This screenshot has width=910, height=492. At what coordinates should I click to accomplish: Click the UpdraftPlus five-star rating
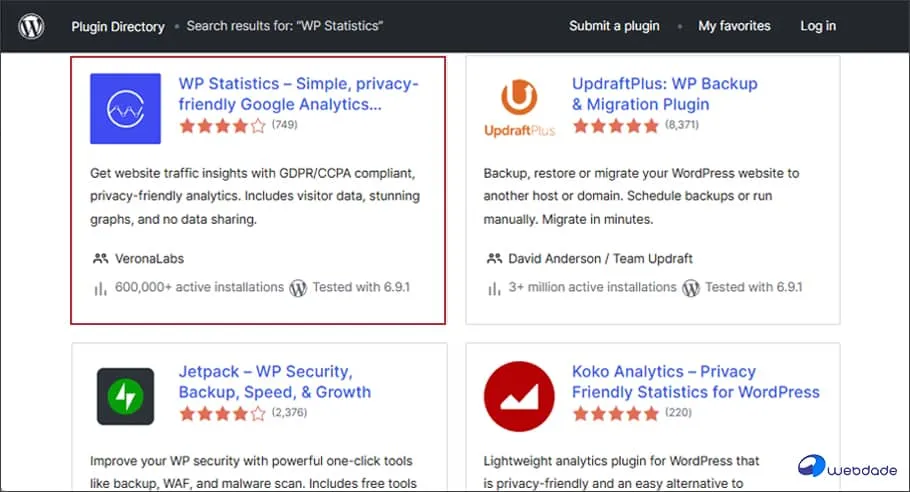coord(616,126)
